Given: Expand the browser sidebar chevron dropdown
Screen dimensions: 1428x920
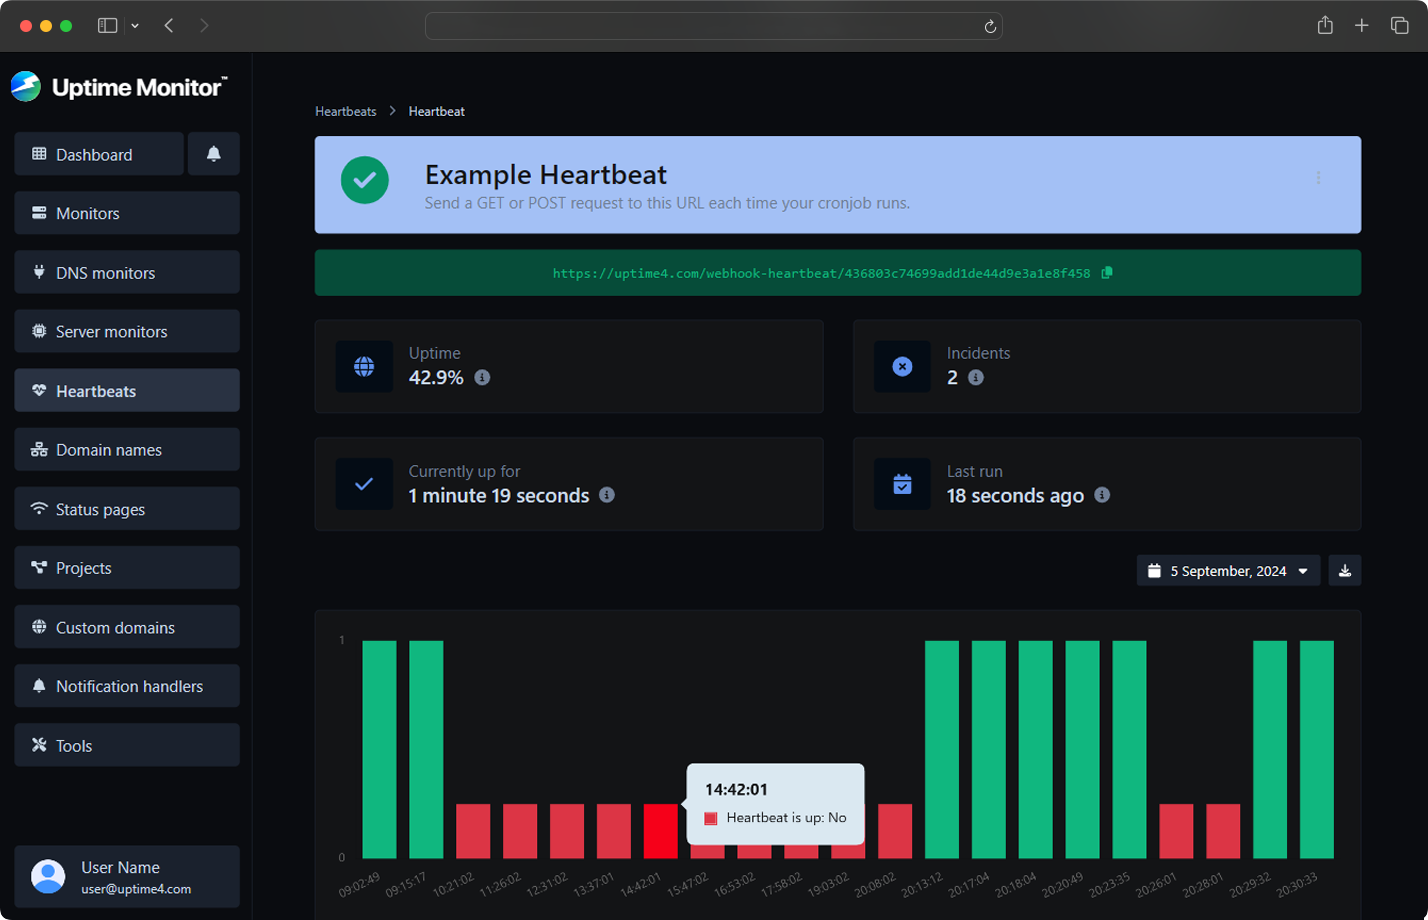Looking at the screenshot, I should pos(134,26).
